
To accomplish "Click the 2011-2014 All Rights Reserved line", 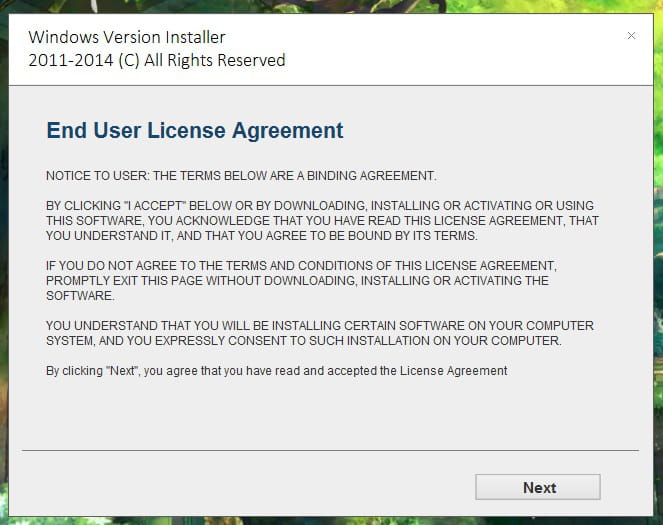I will 157,60.
